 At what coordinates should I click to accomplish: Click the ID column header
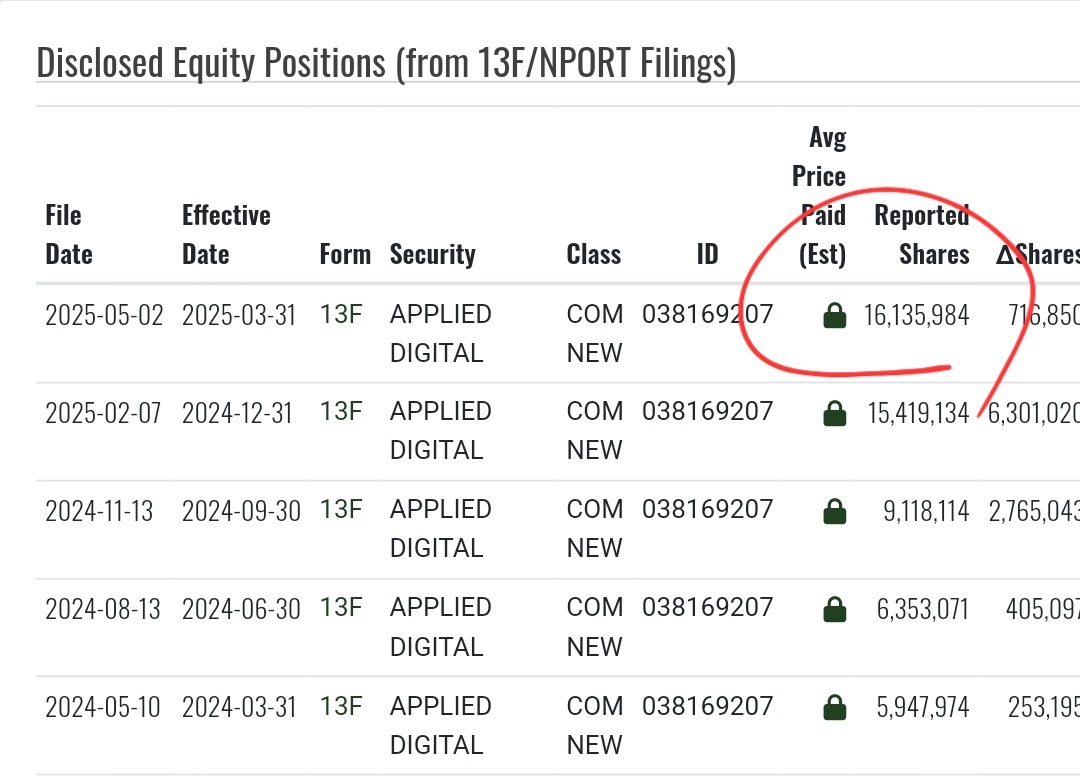[707, 255]
